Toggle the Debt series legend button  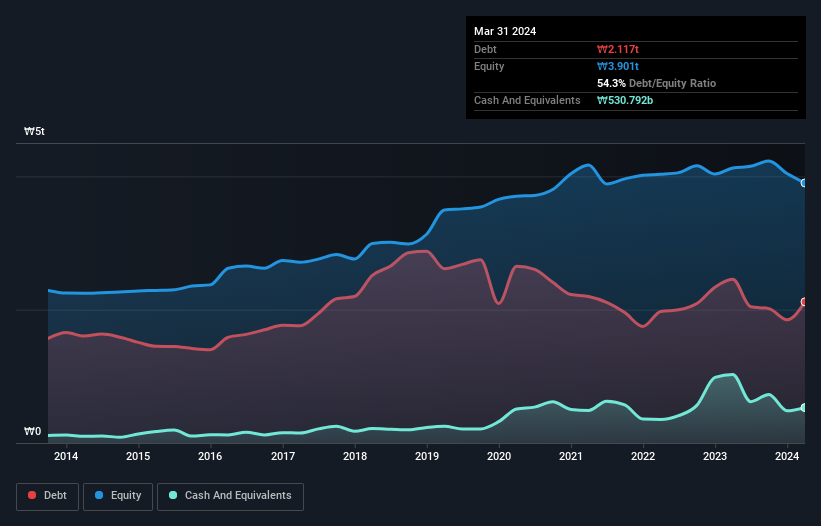point(48,496)
